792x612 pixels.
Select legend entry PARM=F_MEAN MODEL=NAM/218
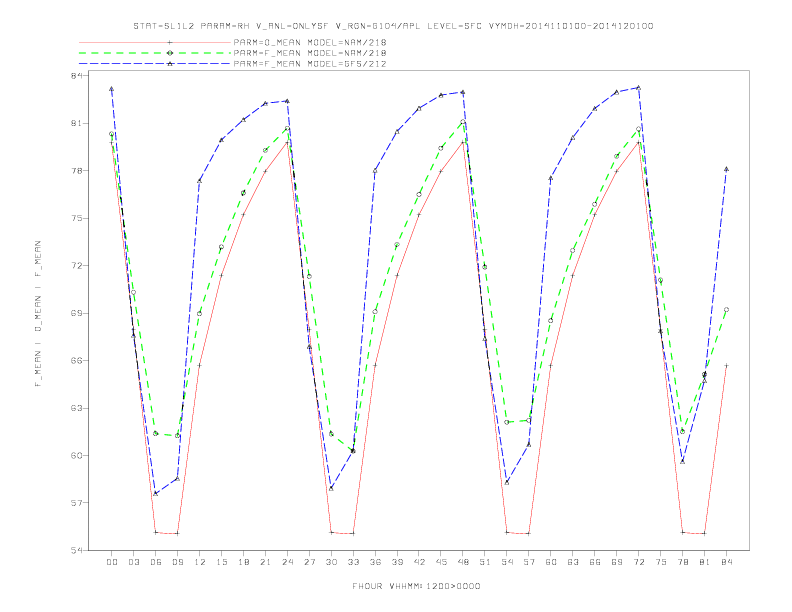[310, 53]
